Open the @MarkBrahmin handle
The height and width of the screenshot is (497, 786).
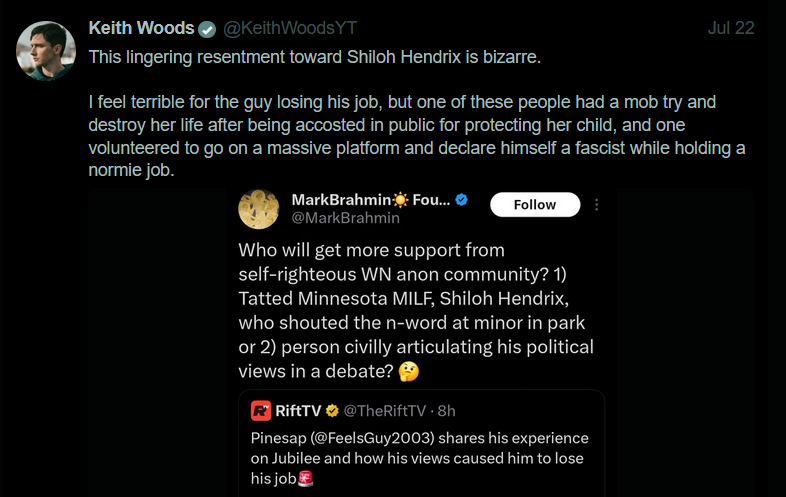[x=345, y=218]
